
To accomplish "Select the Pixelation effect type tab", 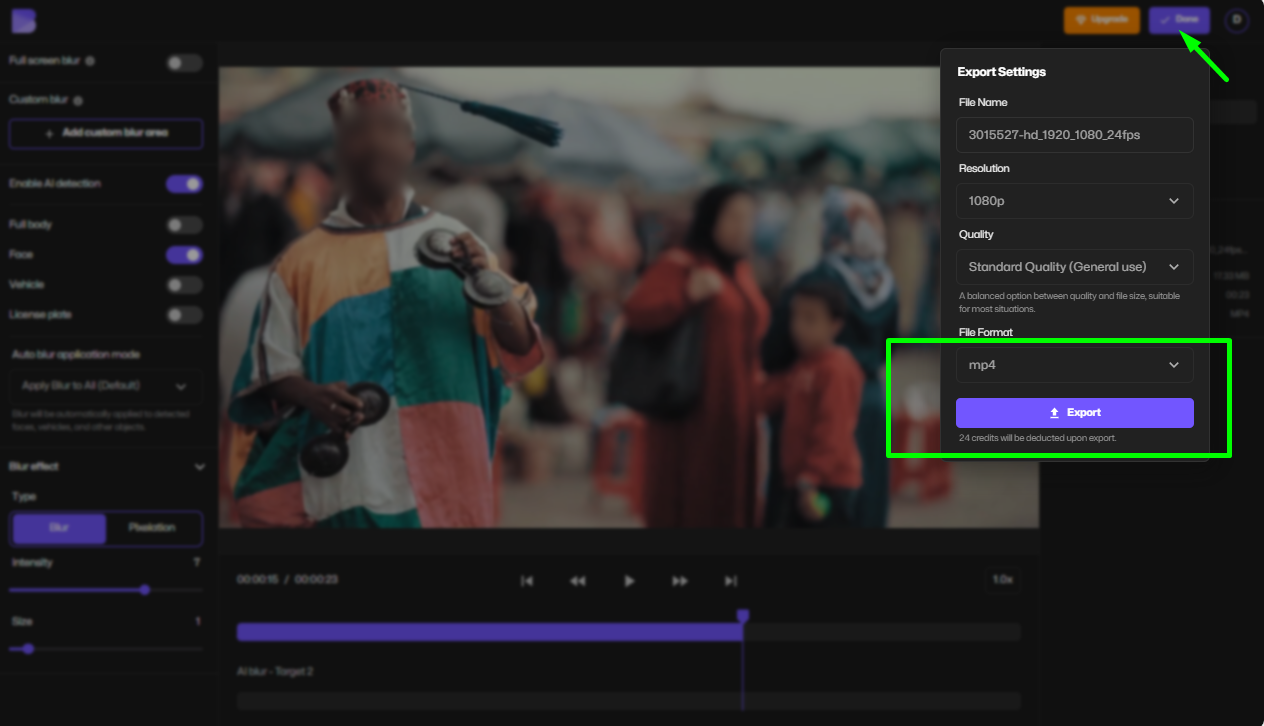I will pos(153,528).
